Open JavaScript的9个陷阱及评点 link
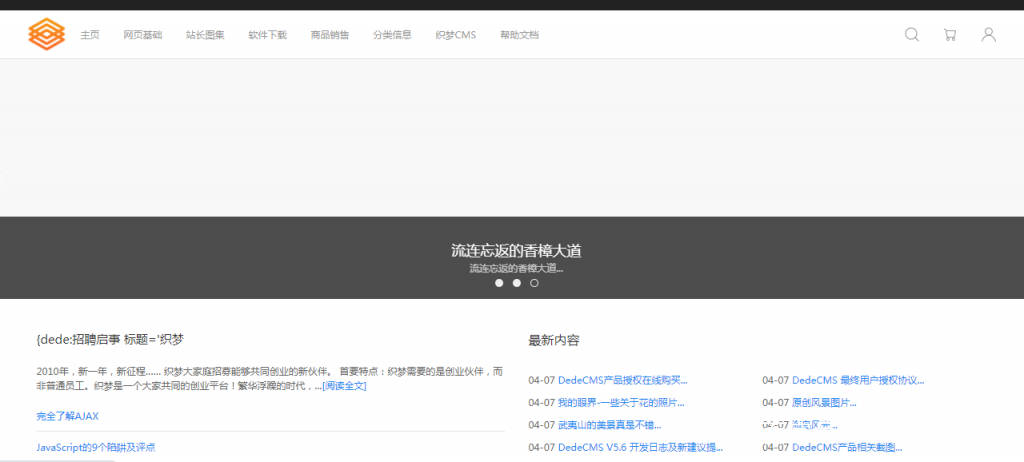 click(x=96, y=448)
